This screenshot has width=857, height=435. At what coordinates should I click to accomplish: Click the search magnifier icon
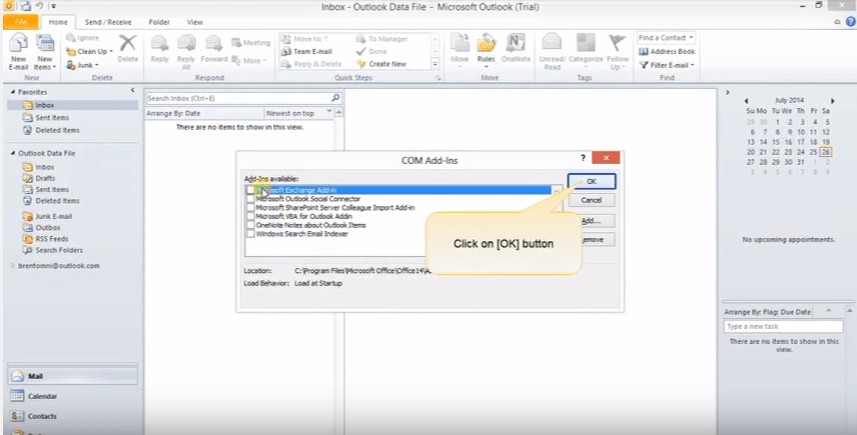[x=336, y=98]
